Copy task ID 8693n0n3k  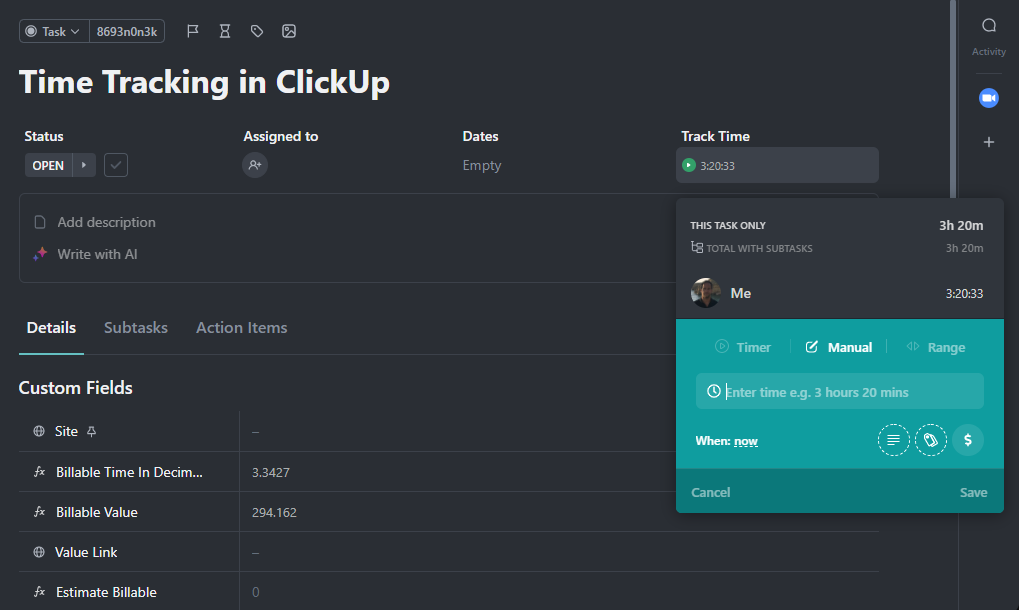[x=127, y=31]
